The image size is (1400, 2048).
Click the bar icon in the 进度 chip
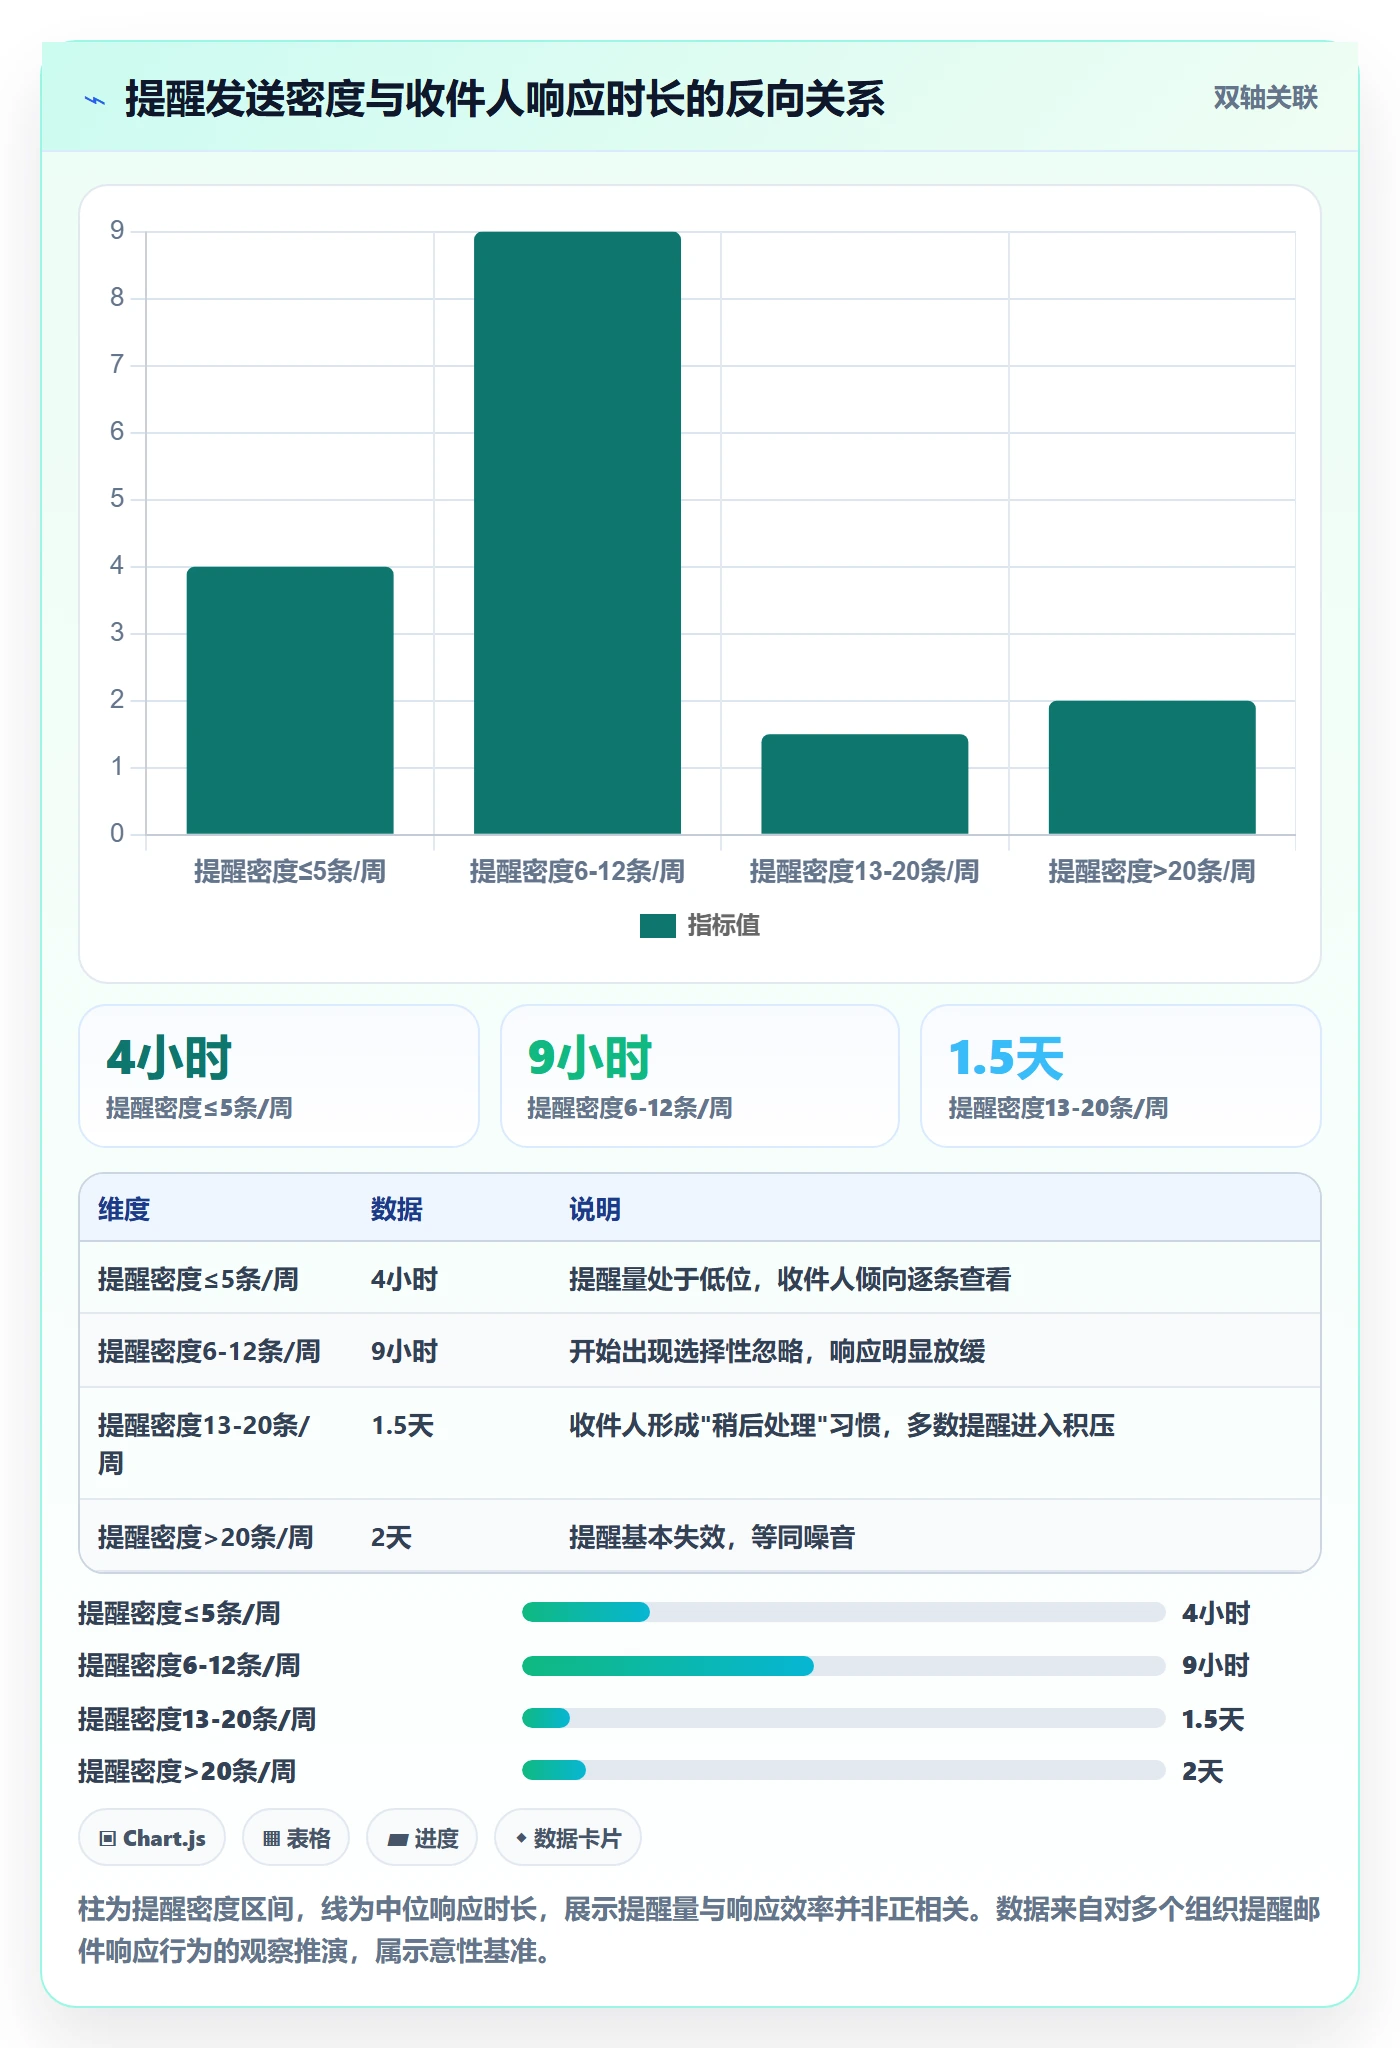click(397, 1839)
